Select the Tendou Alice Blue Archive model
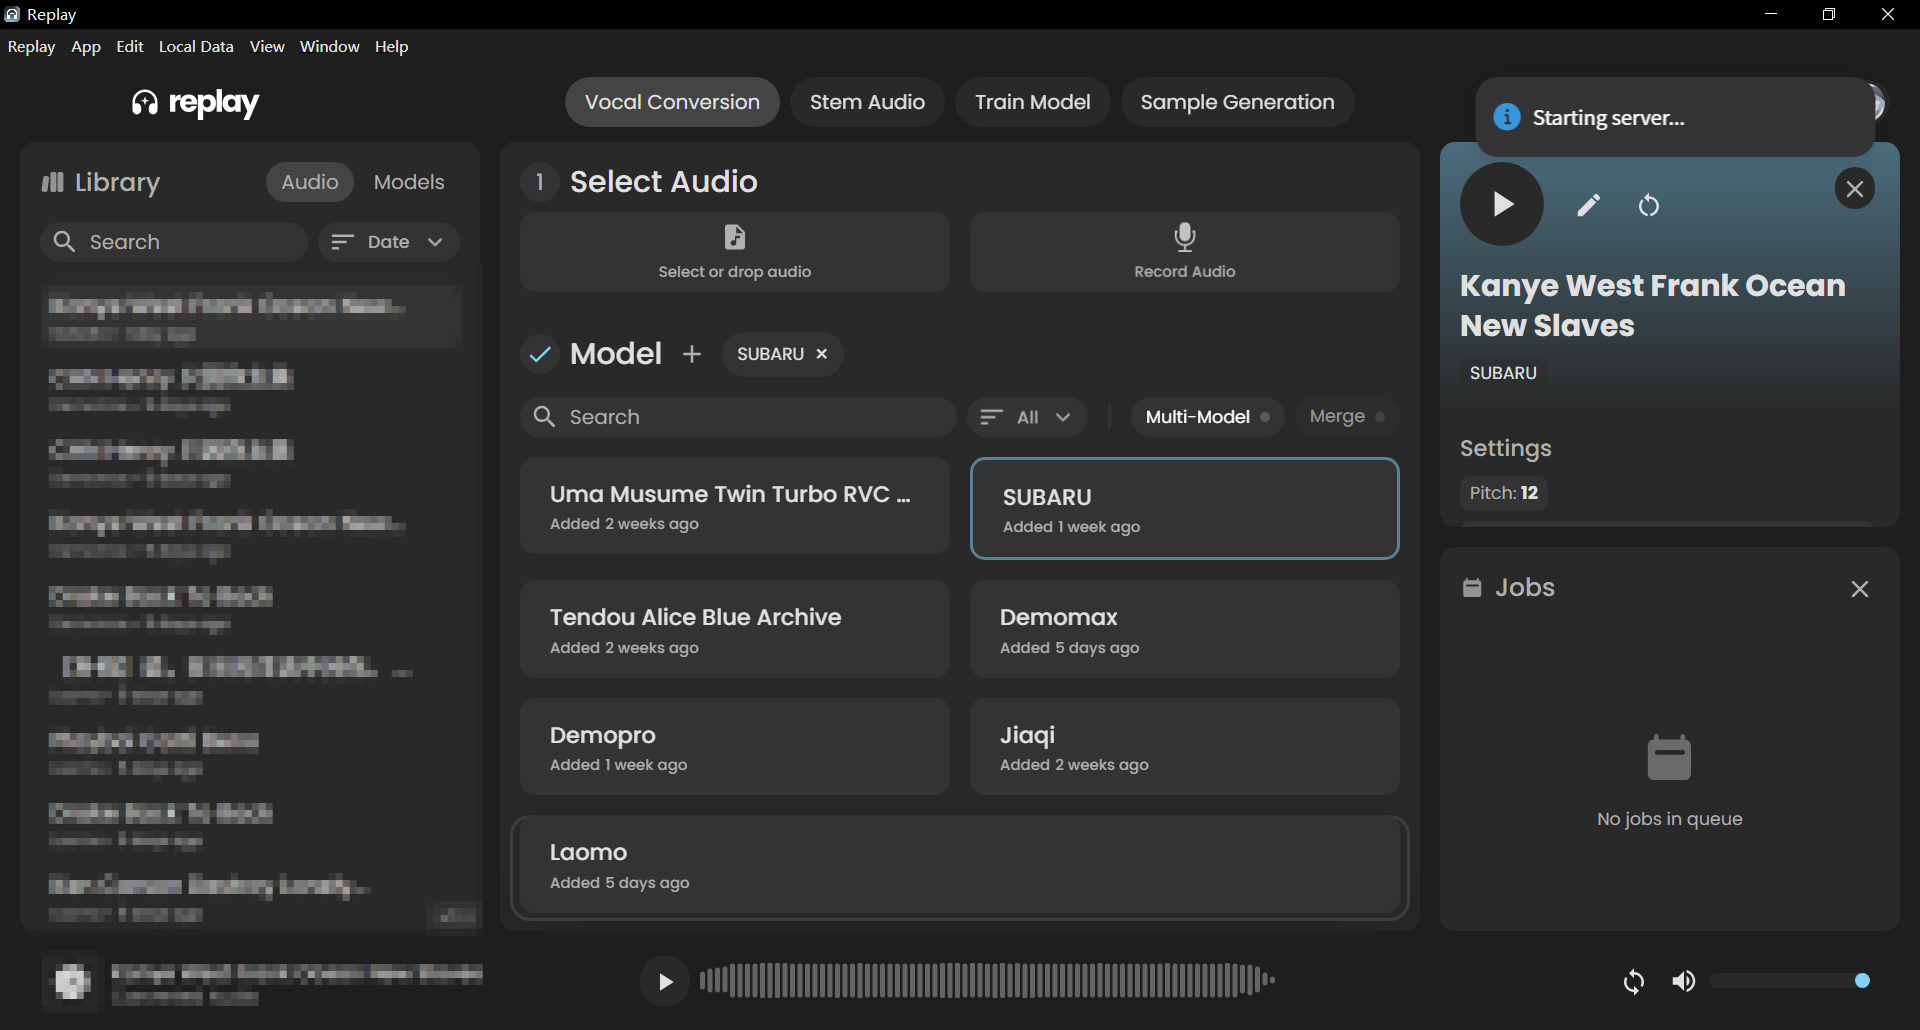 (735, 630)
